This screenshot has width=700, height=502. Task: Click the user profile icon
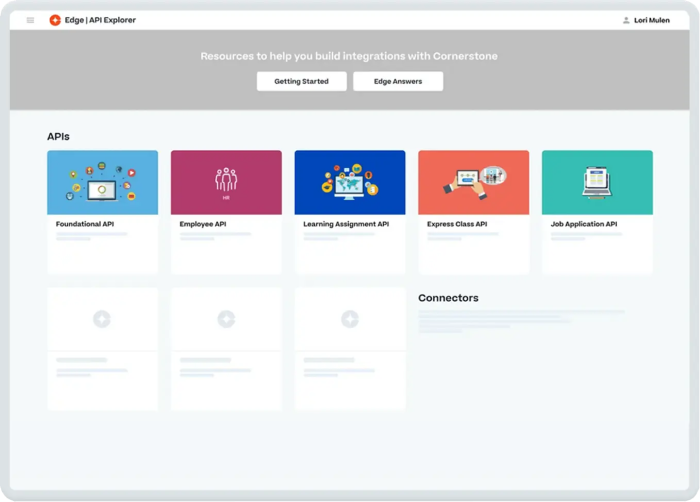click(x=626, y=20)
